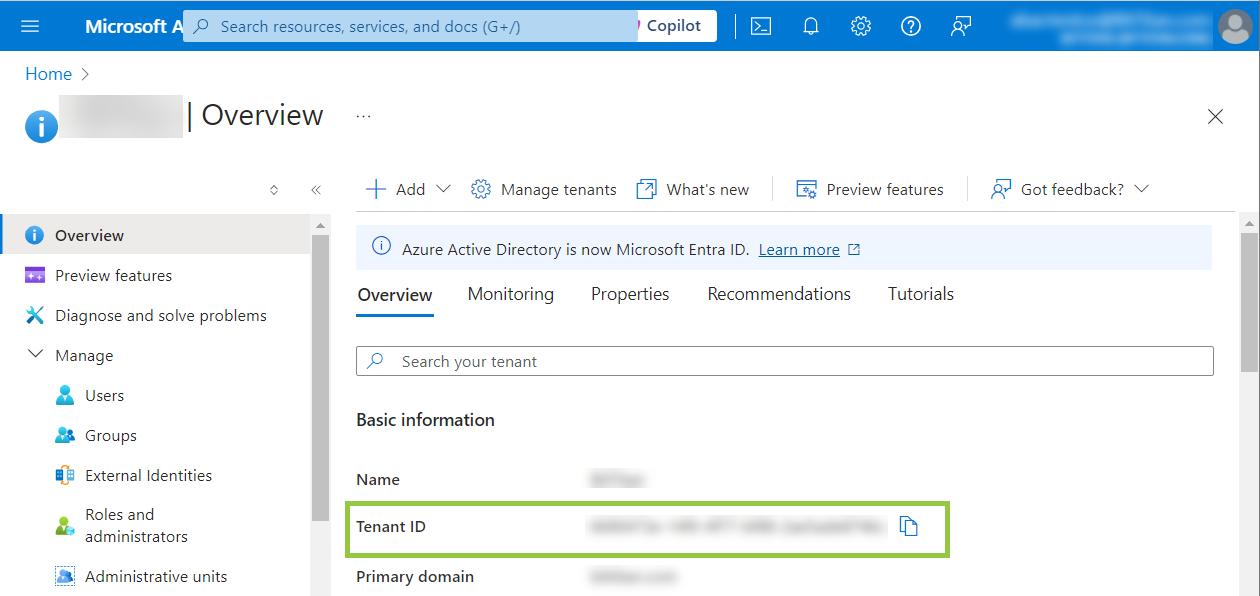Click the Learn more link
Image resolution: width=1260 pixels, height=596 pixels.
click(799, 249)
